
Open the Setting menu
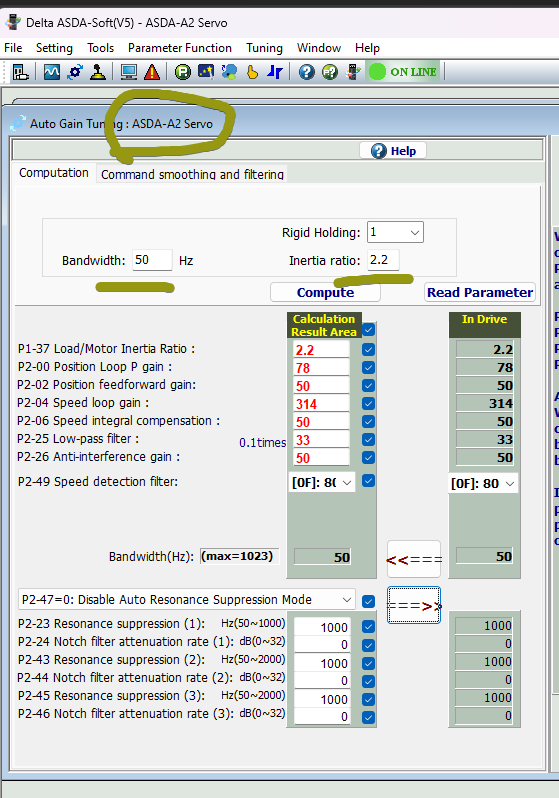click(x=54, y=48)
